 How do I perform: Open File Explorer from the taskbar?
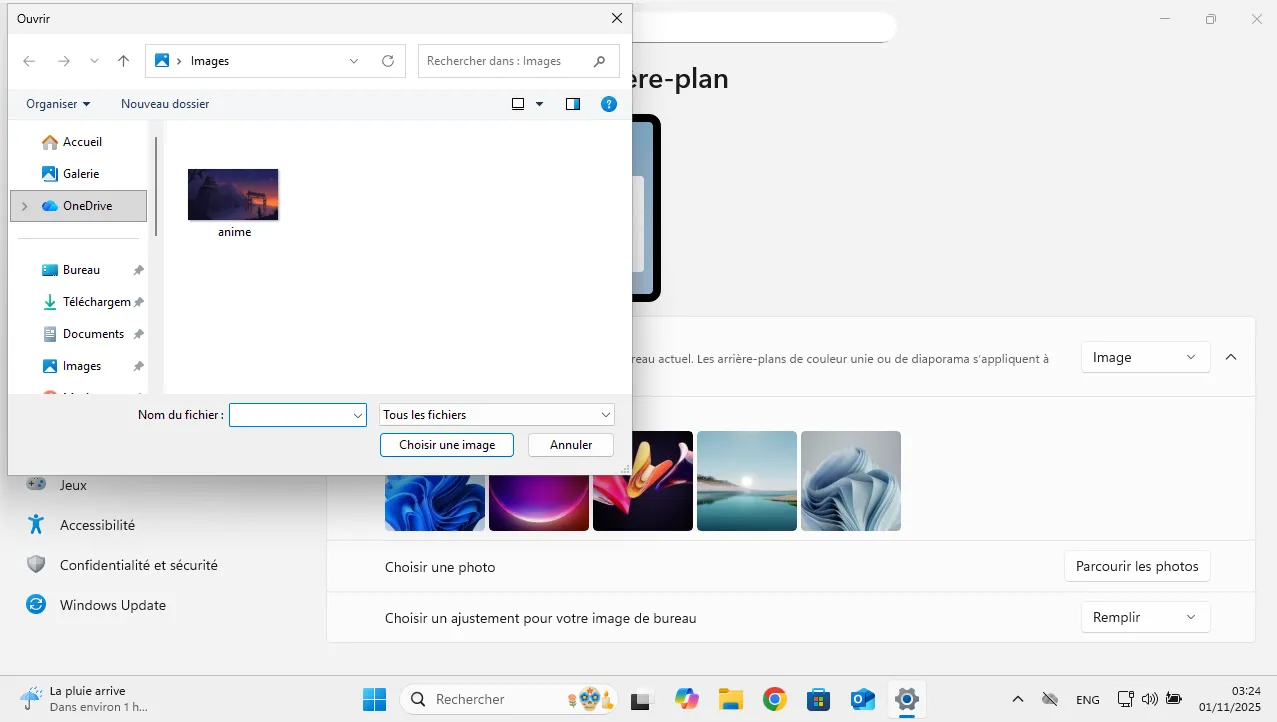pos(730,699)
